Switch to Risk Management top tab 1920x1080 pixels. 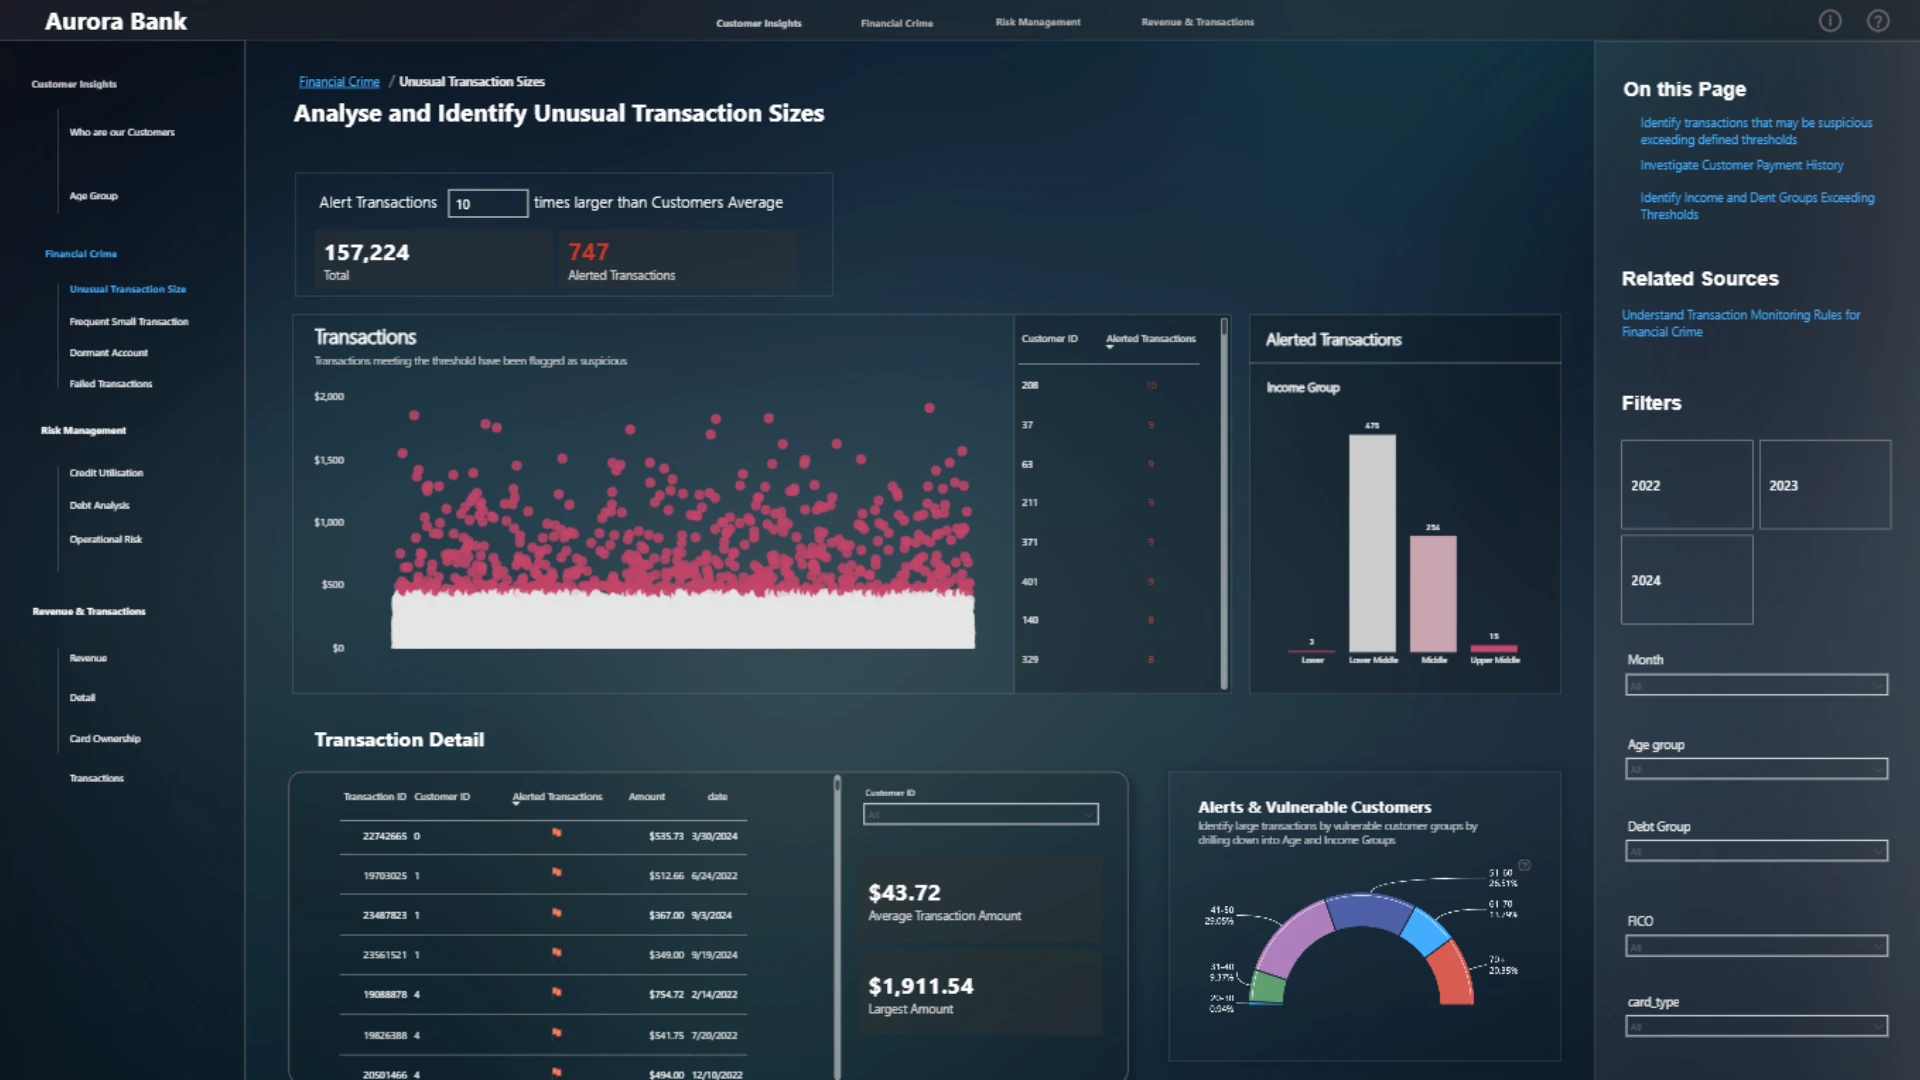1038,22
